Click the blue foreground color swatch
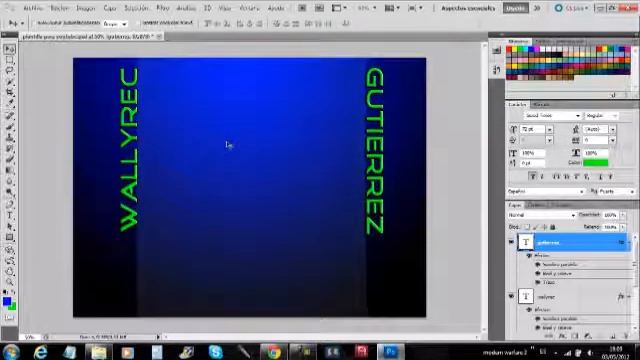 7,301
